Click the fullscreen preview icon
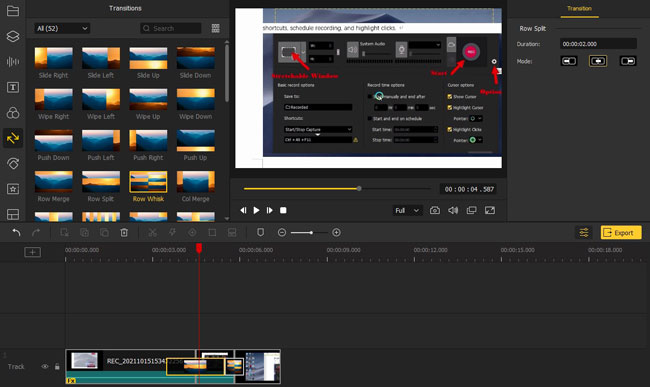 coord(490,210)
